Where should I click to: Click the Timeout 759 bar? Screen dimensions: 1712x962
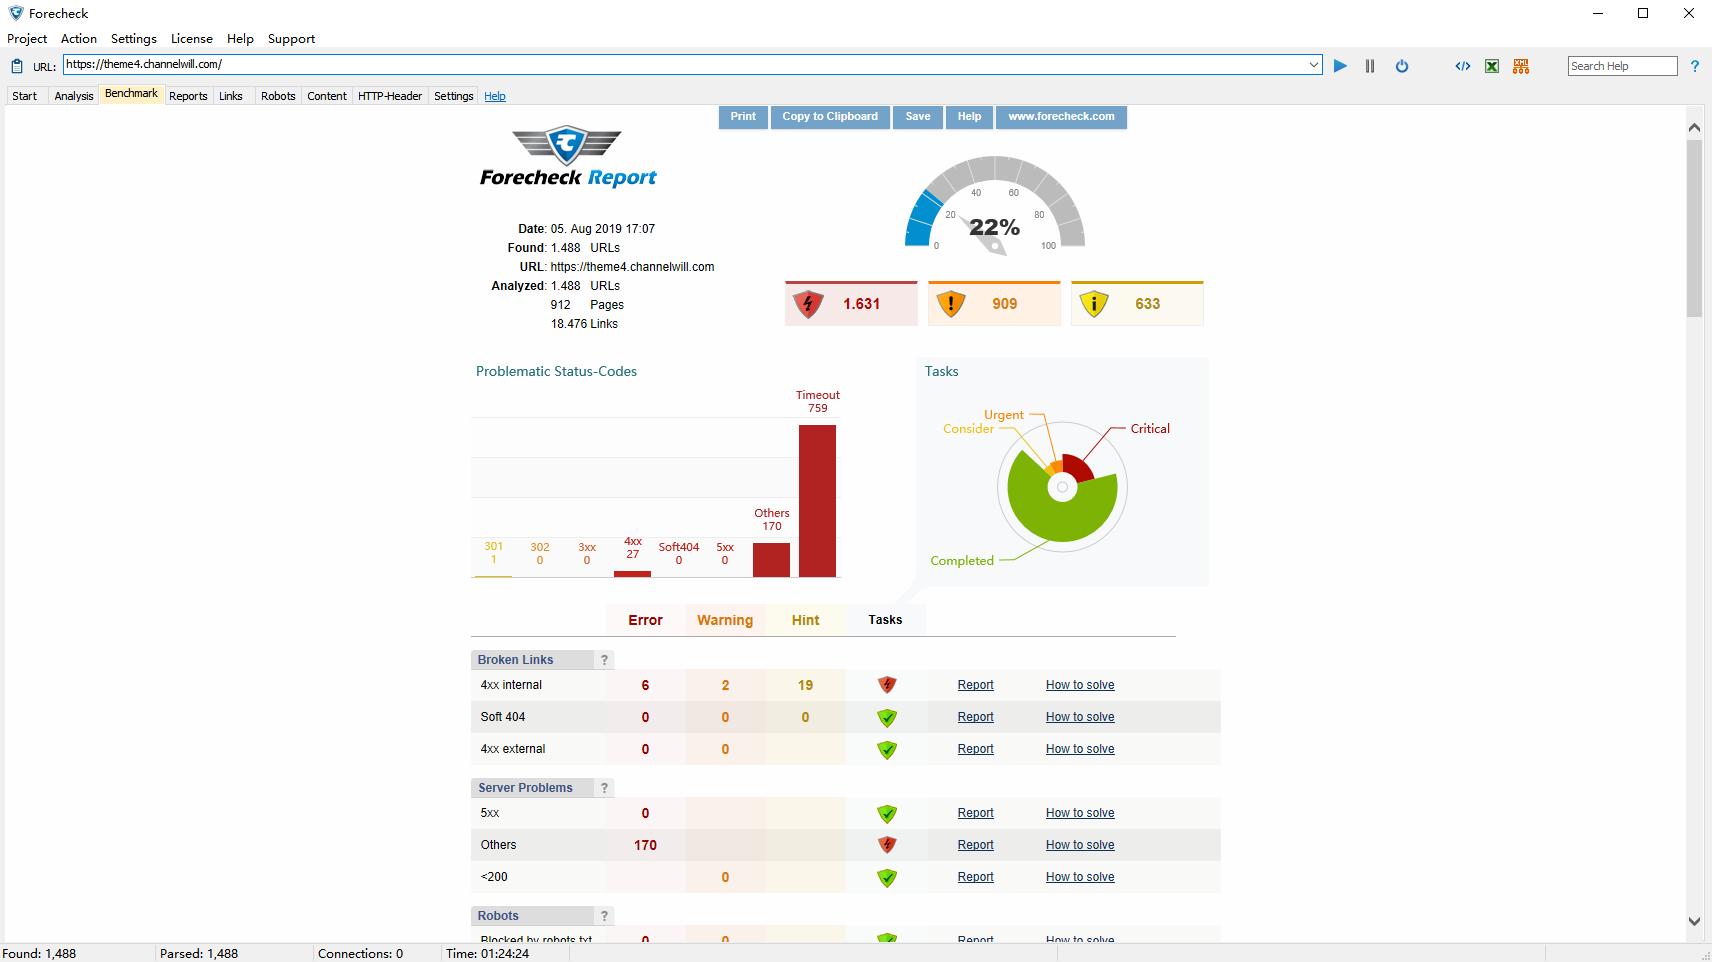click(x=817, y=501)
